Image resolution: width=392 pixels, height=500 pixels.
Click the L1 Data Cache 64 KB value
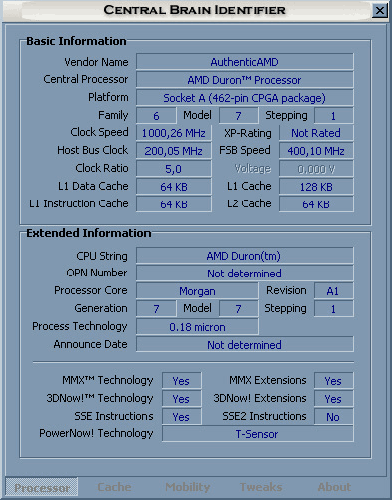(x=174, y=187)
